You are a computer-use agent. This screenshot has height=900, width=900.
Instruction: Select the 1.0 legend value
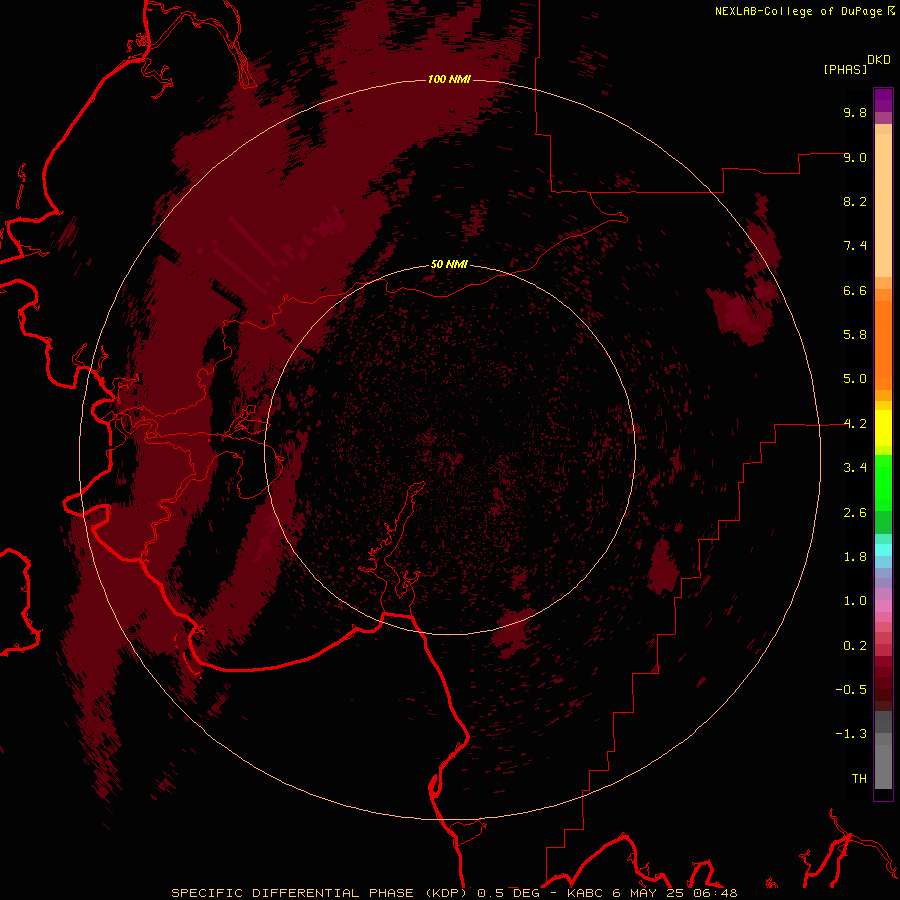click(855, 601)
